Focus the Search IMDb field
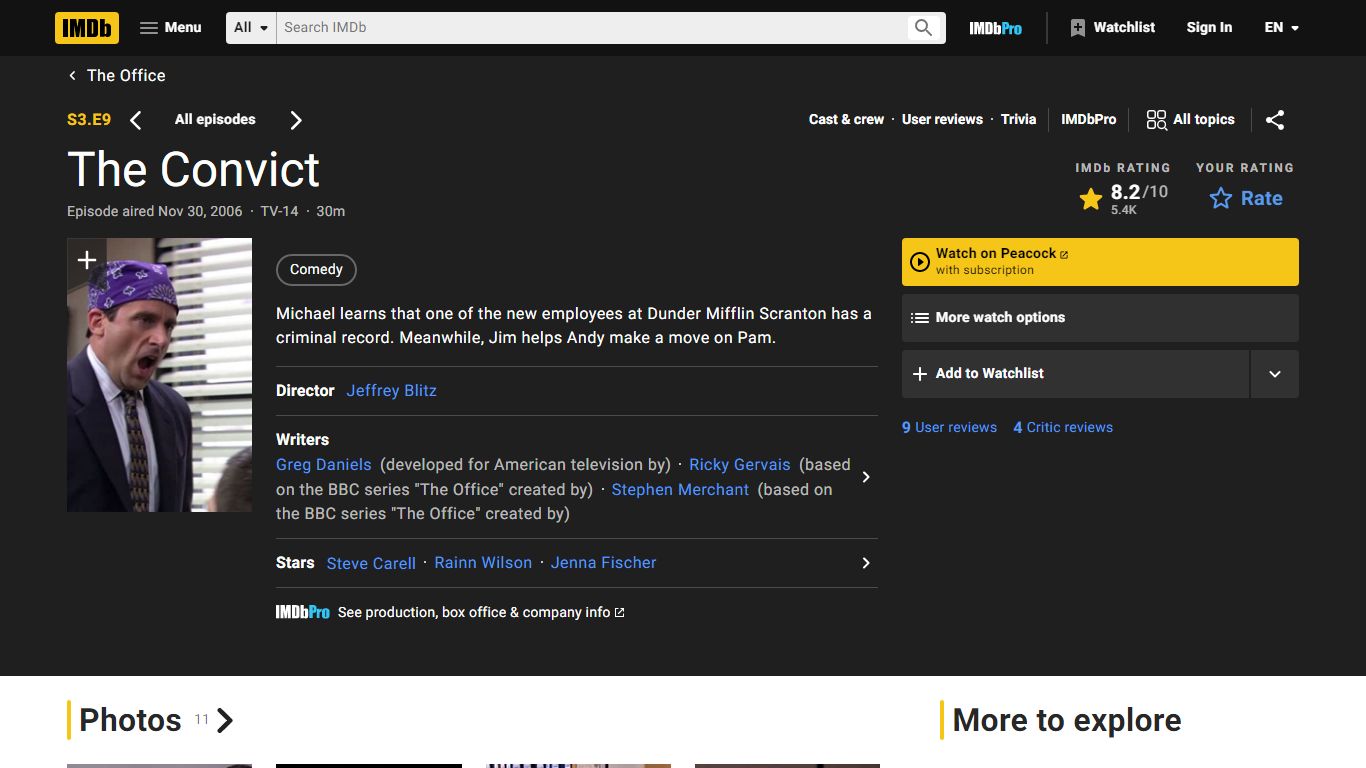 coord(590,28)
